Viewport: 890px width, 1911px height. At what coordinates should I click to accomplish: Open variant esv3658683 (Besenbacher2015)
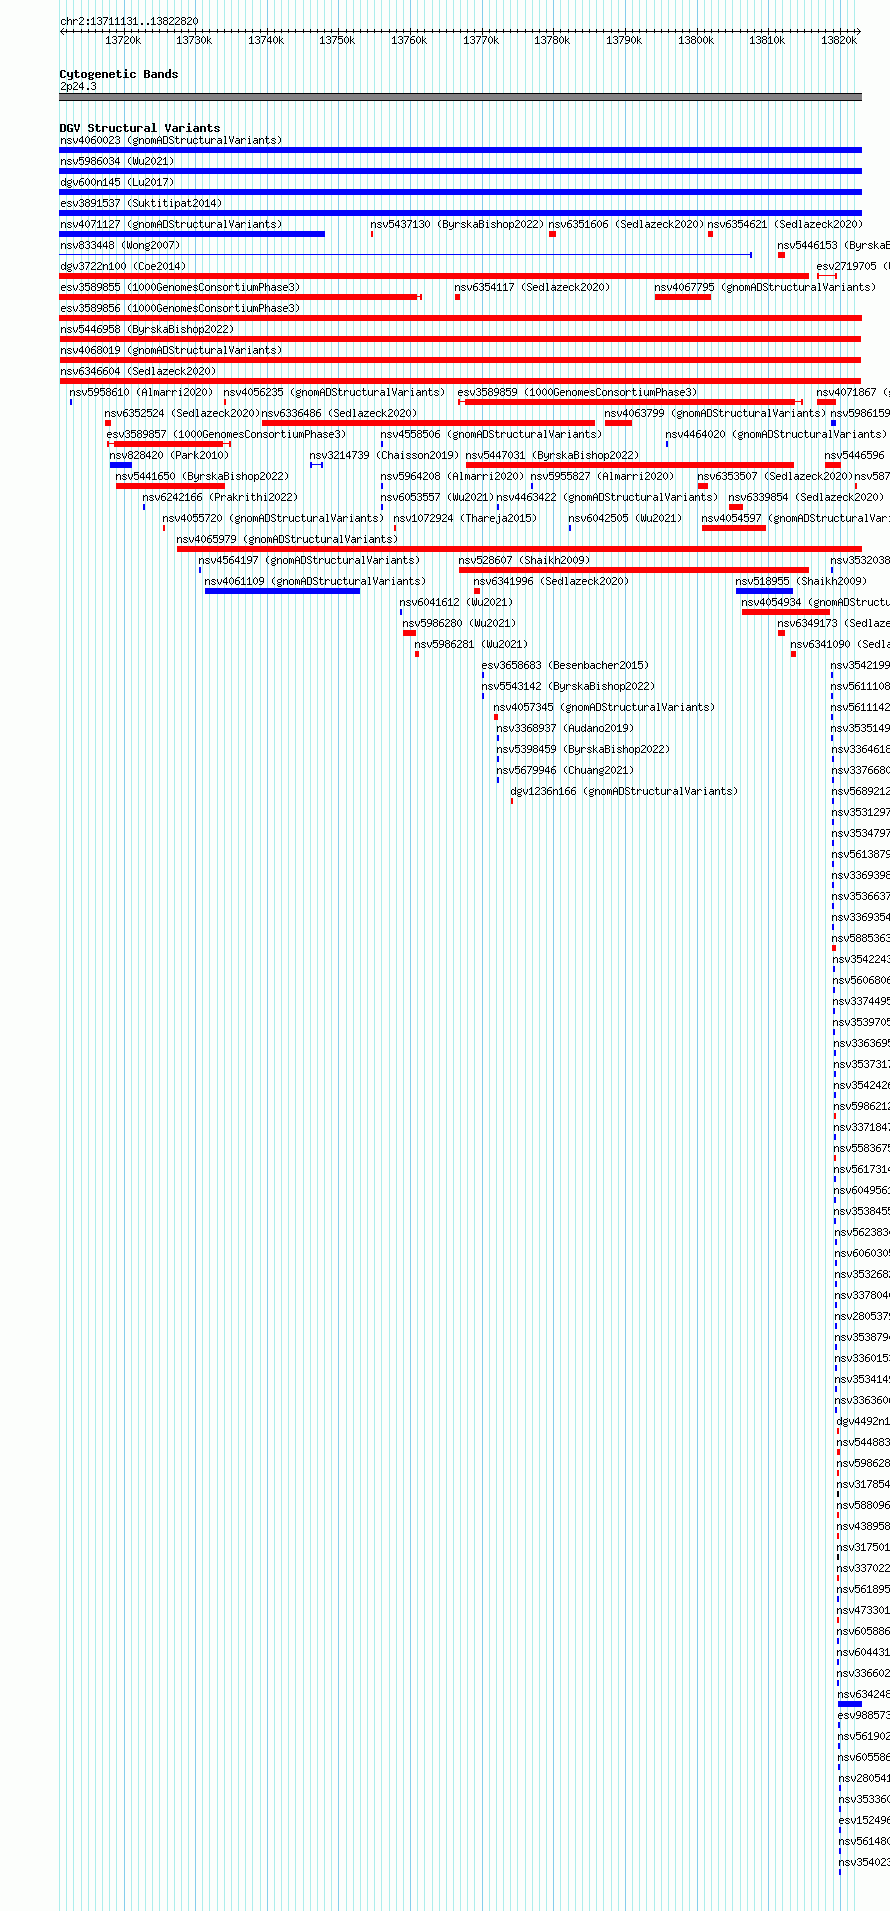(x=565, y=665)
